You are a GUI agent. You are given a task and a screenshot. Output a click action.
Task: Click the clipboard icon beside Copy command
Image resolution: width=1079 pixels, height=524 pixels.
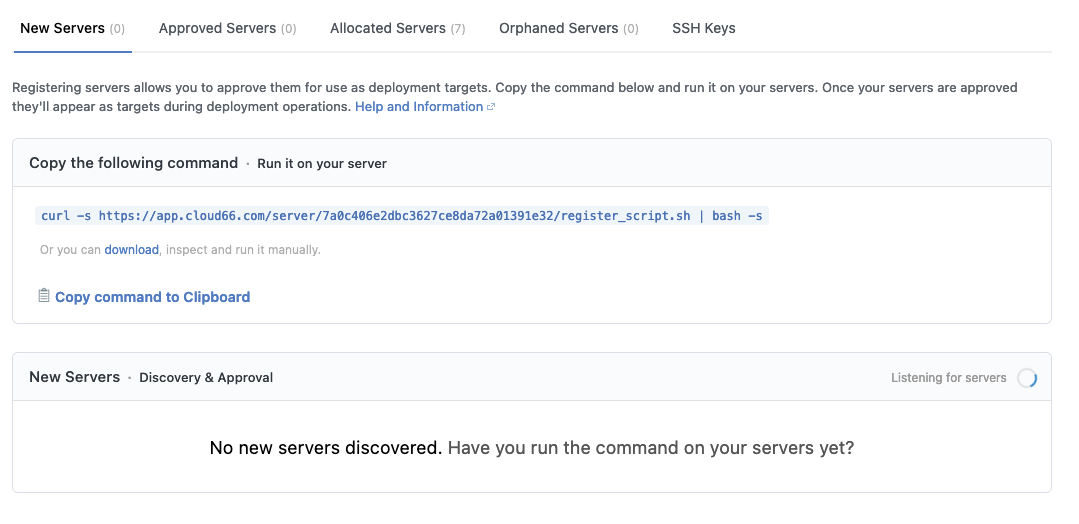[43, 296]
